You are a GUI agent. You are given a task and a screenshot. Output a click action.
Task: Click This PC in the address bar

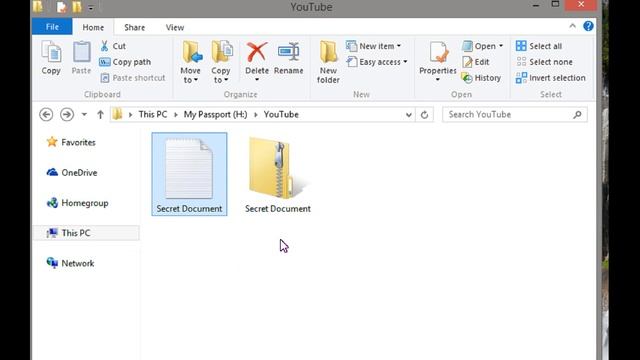click(153, 115)
